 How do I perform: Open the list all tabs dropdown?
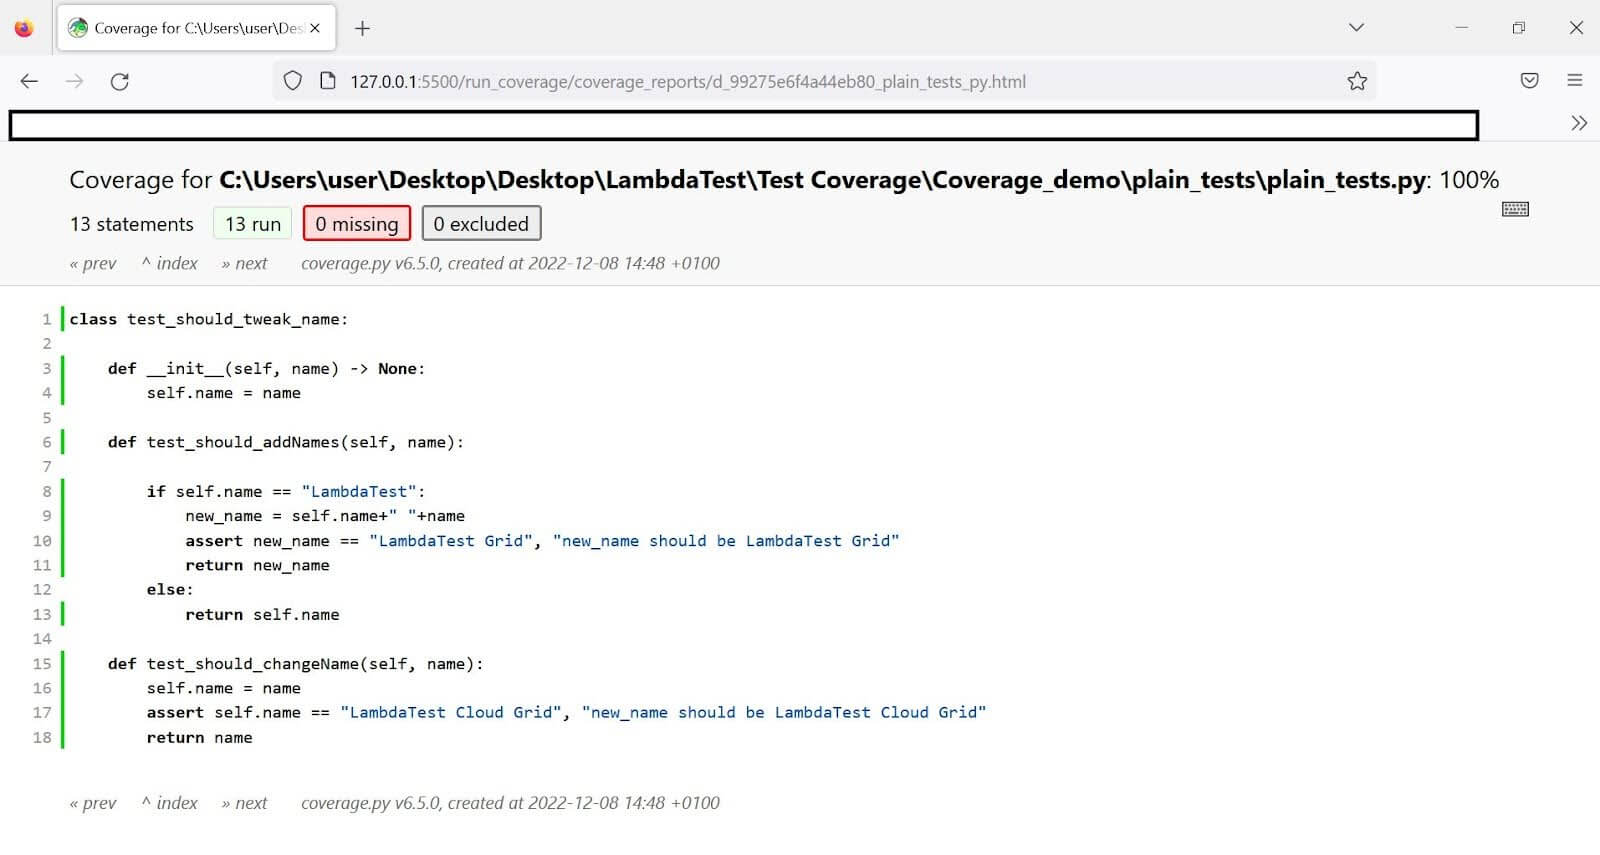tap(1356, 28)
